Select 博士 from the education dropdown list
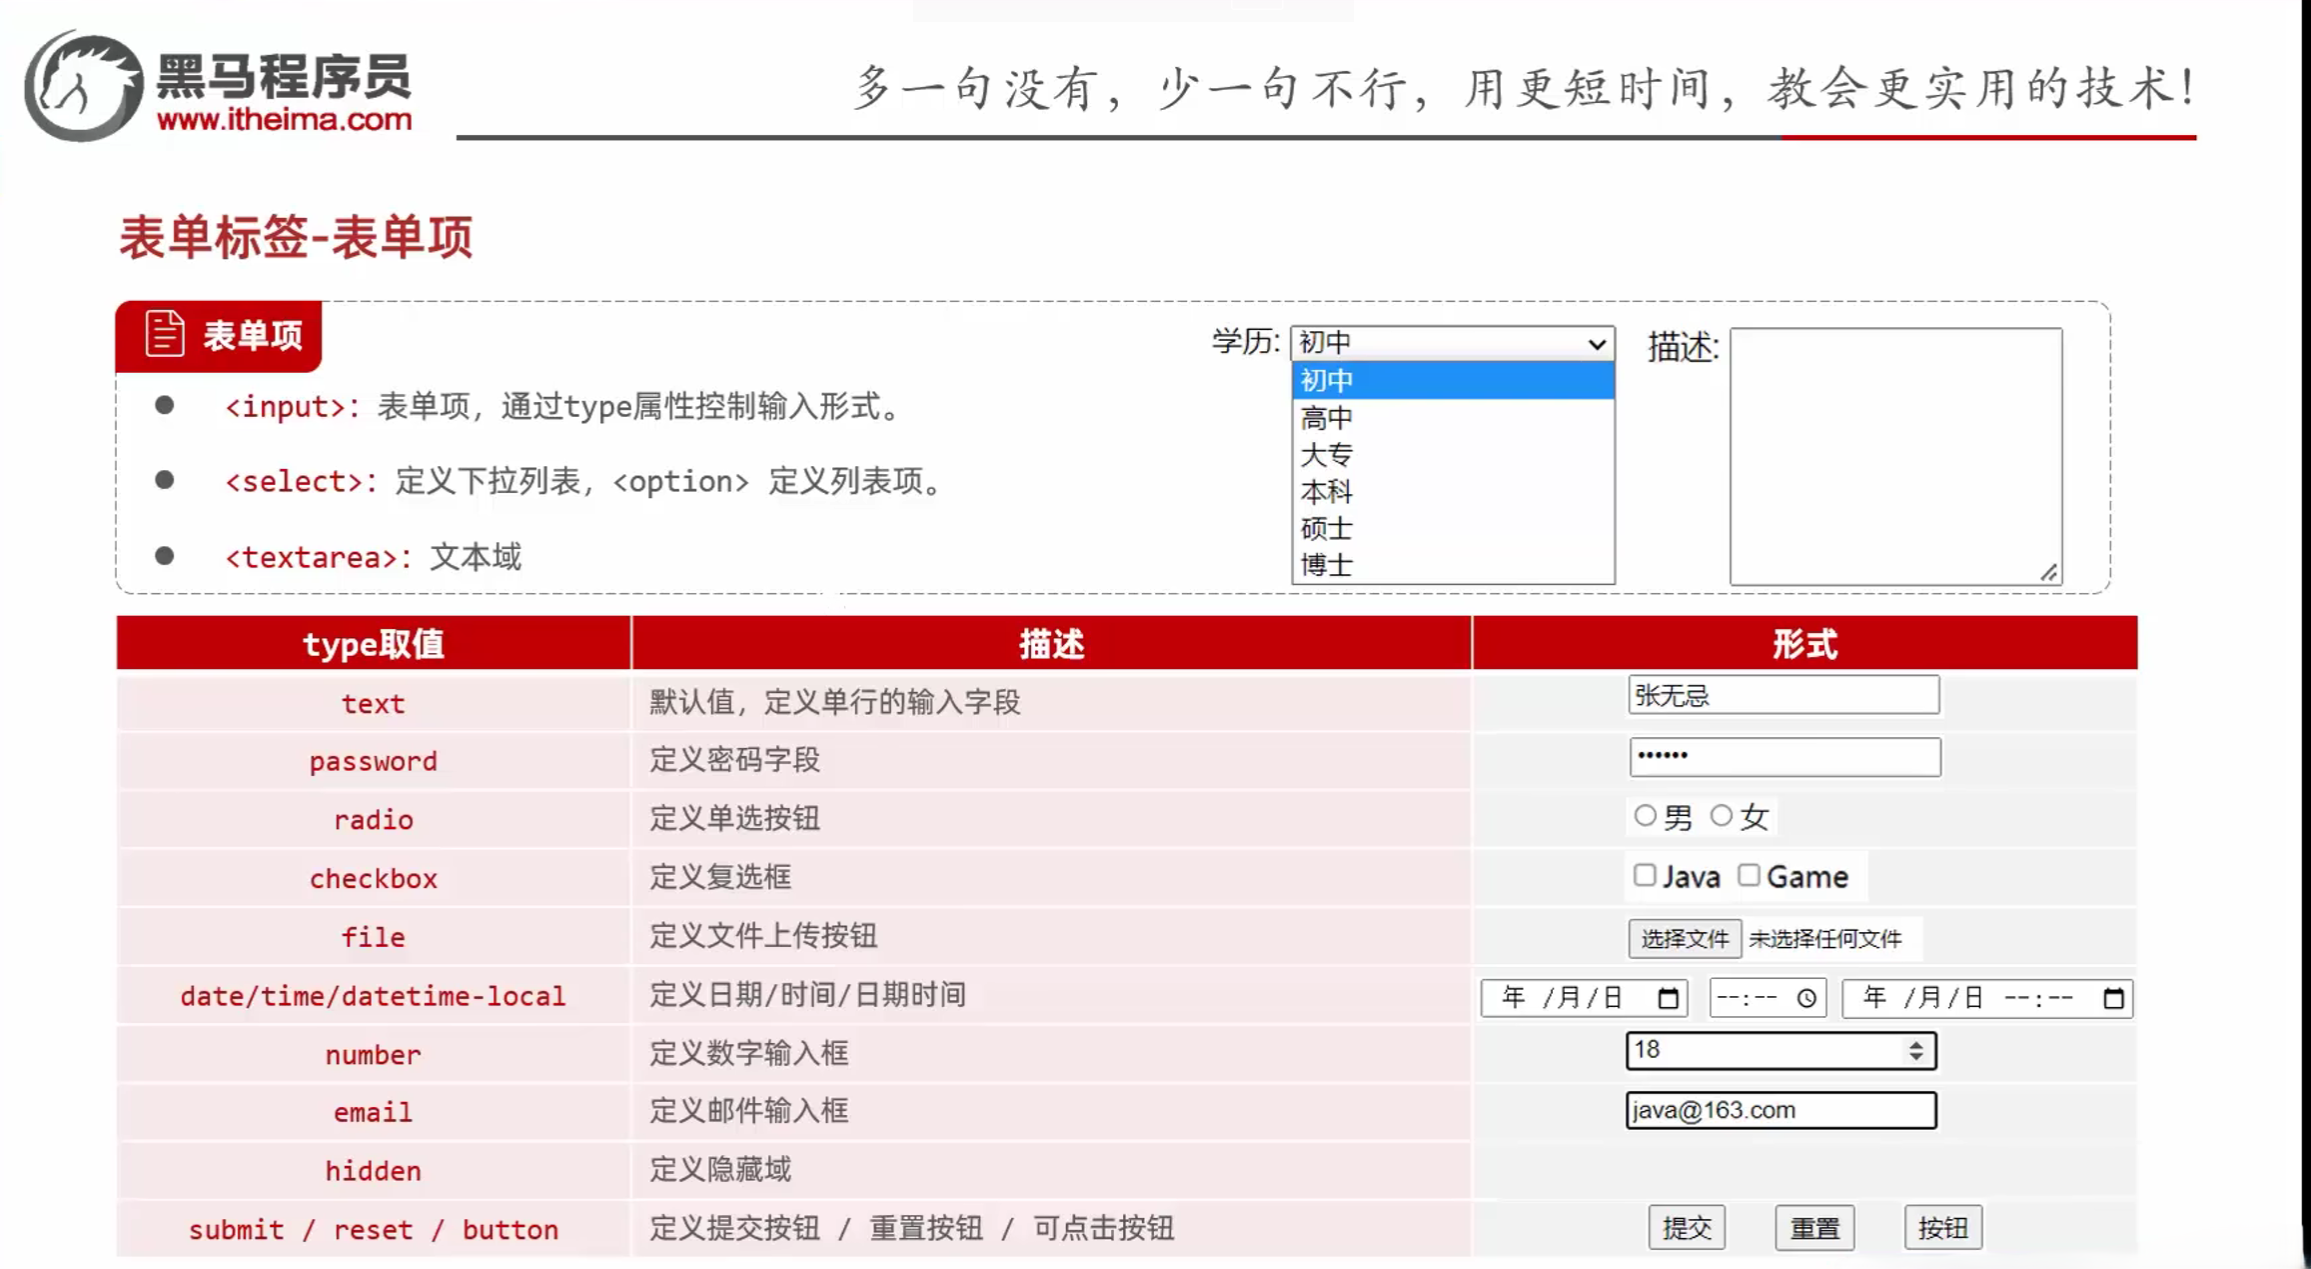The width and height of the screenshot is (2311, 1269). 1325,565
